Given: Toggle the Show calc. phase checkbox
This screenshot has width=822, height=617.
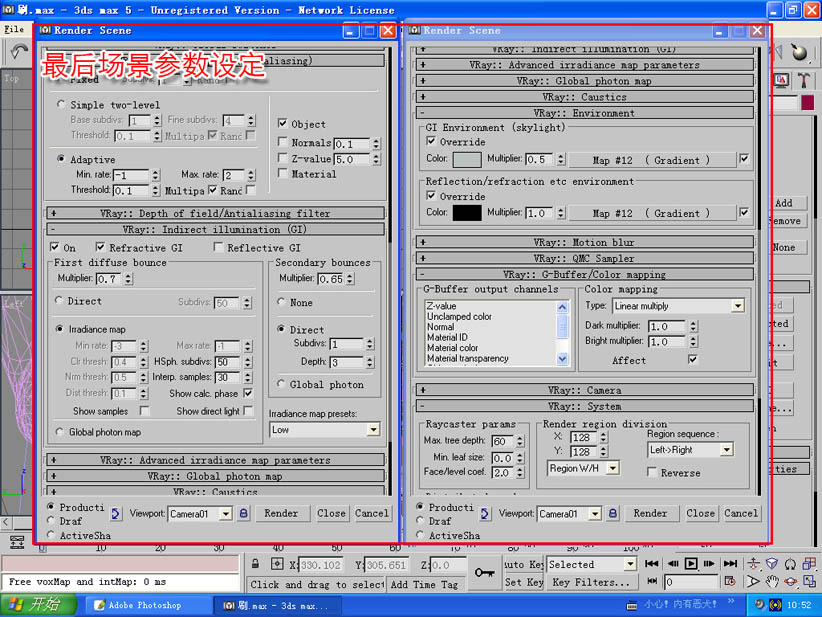Looking at the screenshot, I should (248, 393).
